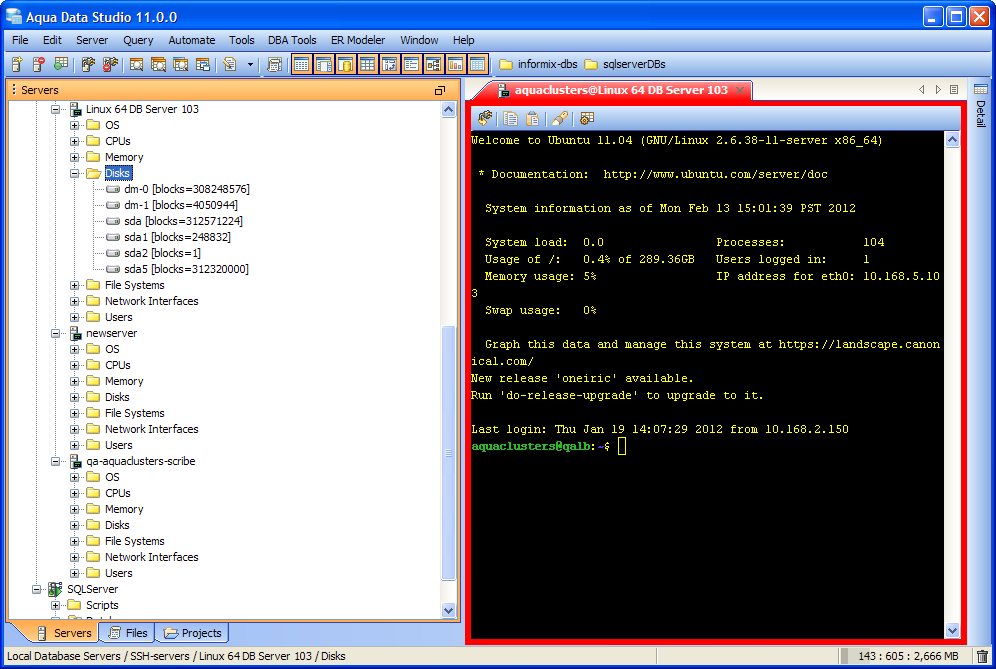The width and height of the screenshot is (996, 669).
Task: Select Network Interfaces under newserver
Action: [151, 429]
